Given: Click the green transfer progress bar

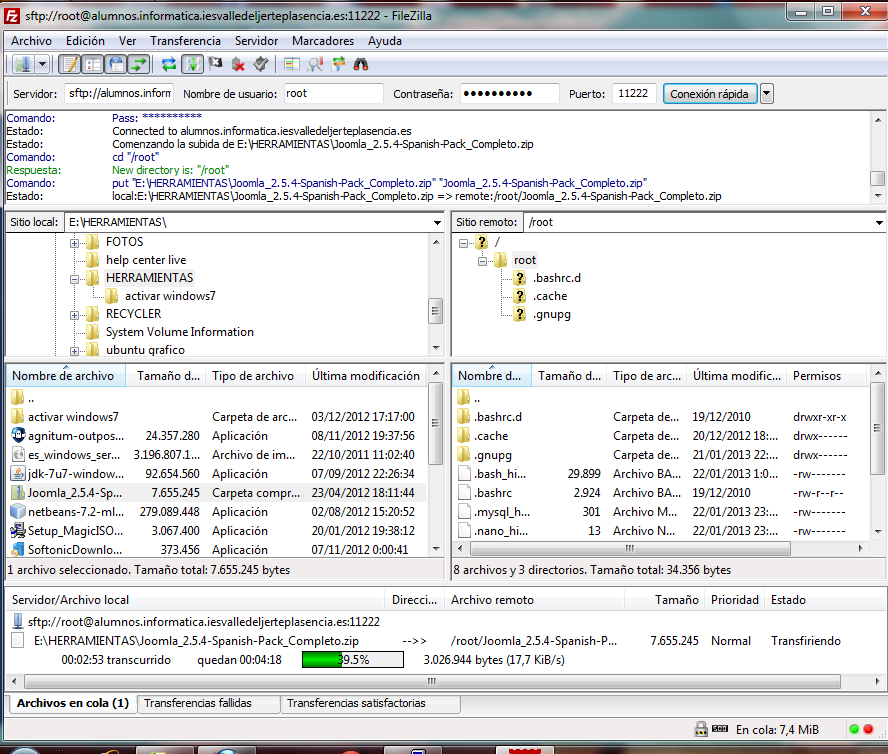Looking at the screenshot, I should point(352,660).
